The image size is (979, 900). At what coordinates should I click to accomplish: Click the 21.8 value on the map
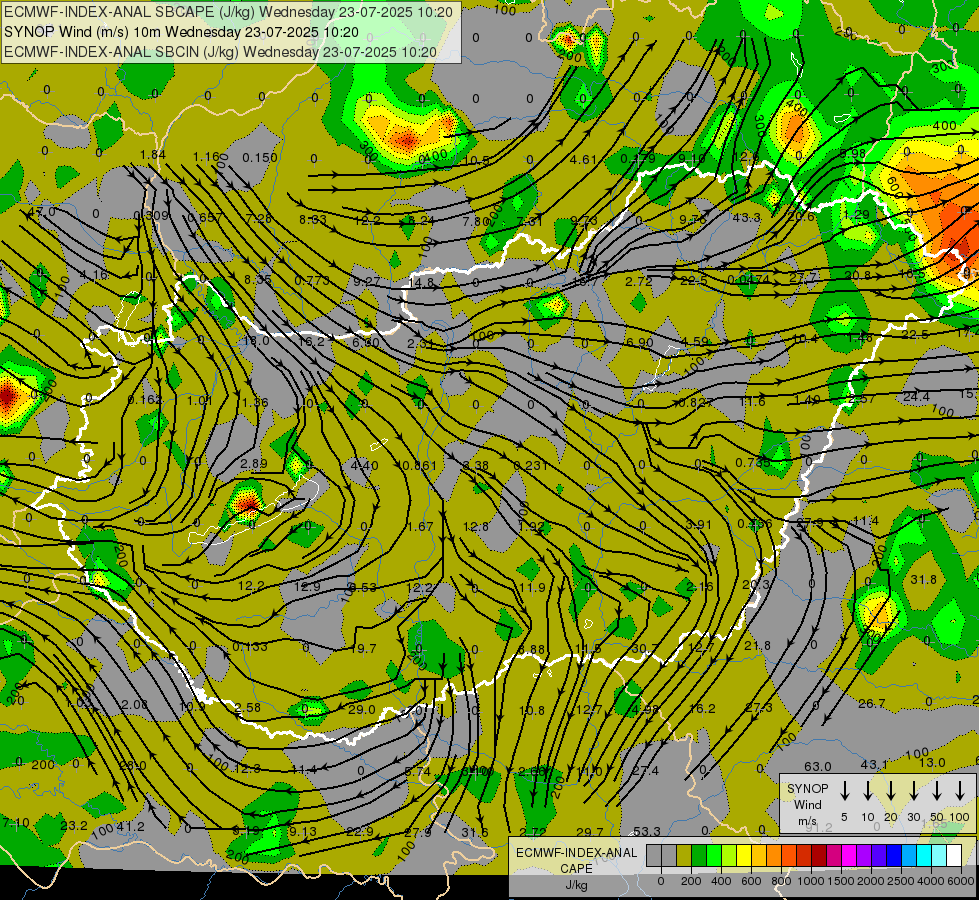pyautogui.click(x=757, y=645)
